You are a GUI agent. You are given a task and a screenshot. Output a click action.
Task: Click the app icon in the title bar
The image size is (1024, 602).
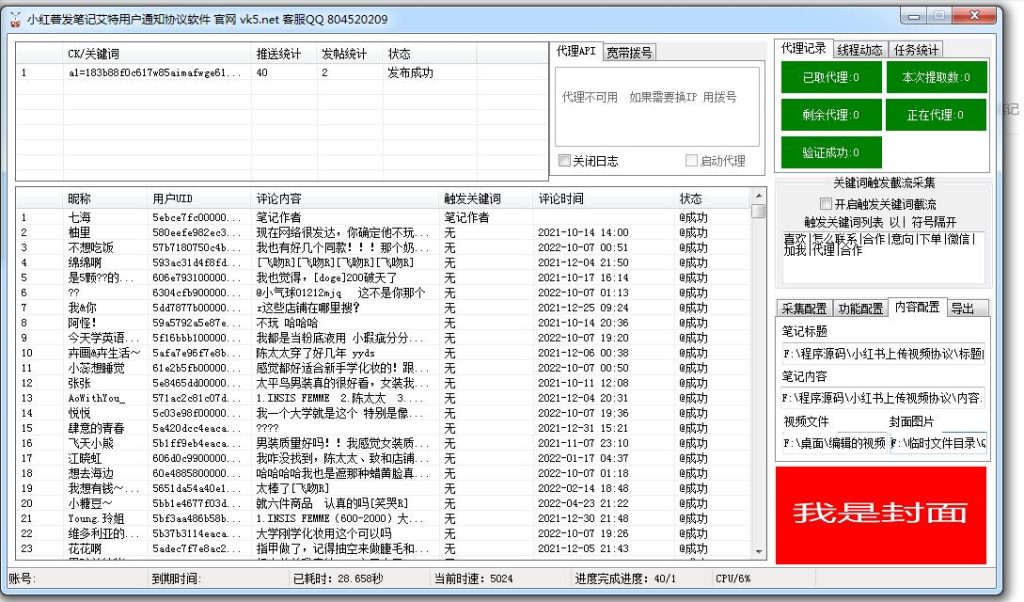point(14,19)
